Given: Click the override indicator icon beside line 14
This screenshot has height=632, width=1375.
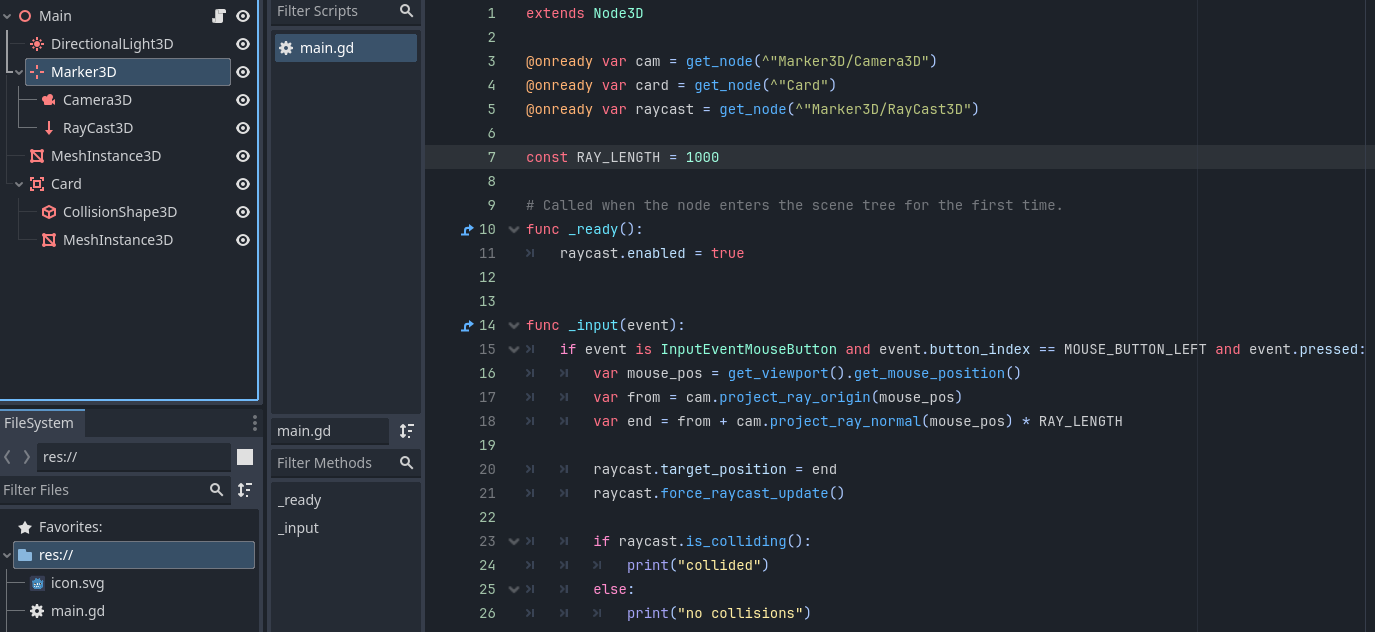Looking at the screenshot, I should click(x=467, y=326).
